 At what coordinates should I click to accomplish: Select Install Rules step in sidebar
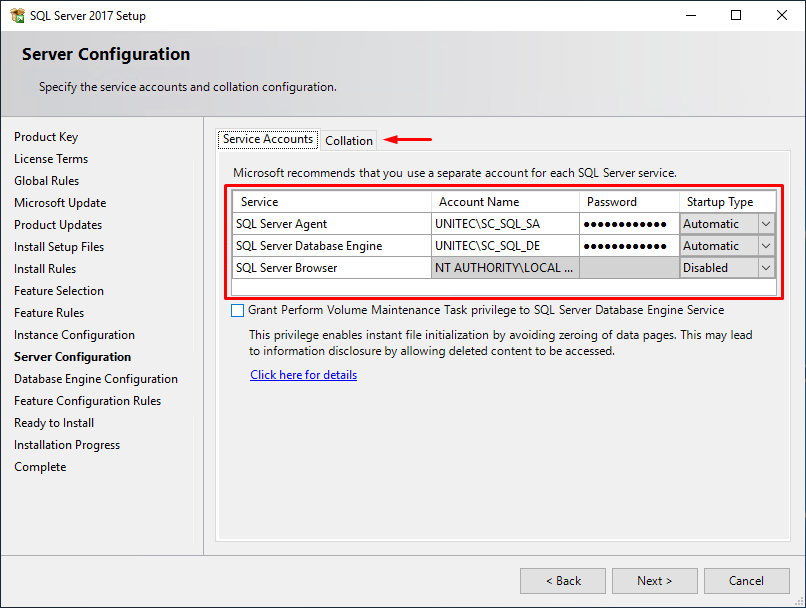pyautogui.click(x=45, y=269)
